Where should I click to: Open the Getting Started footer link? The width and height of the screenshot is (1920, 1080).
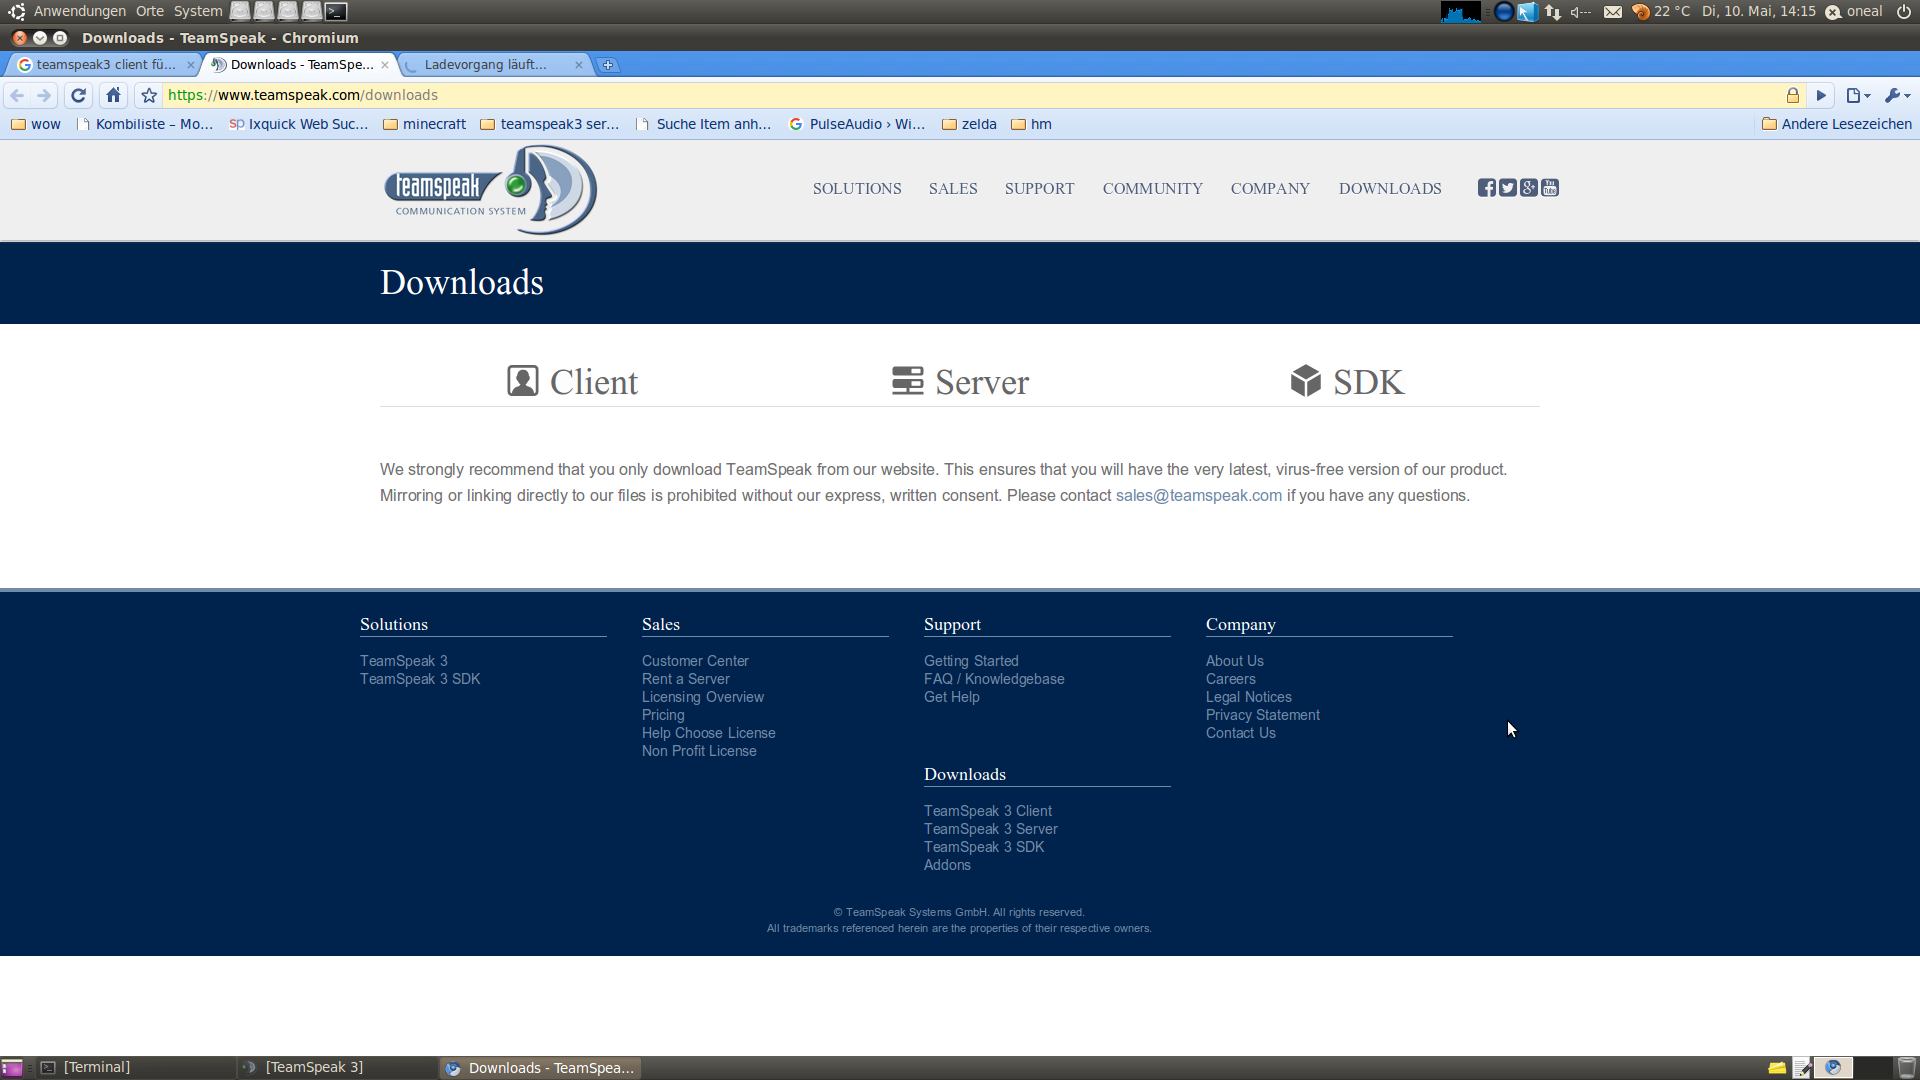[x=971, y=661]
